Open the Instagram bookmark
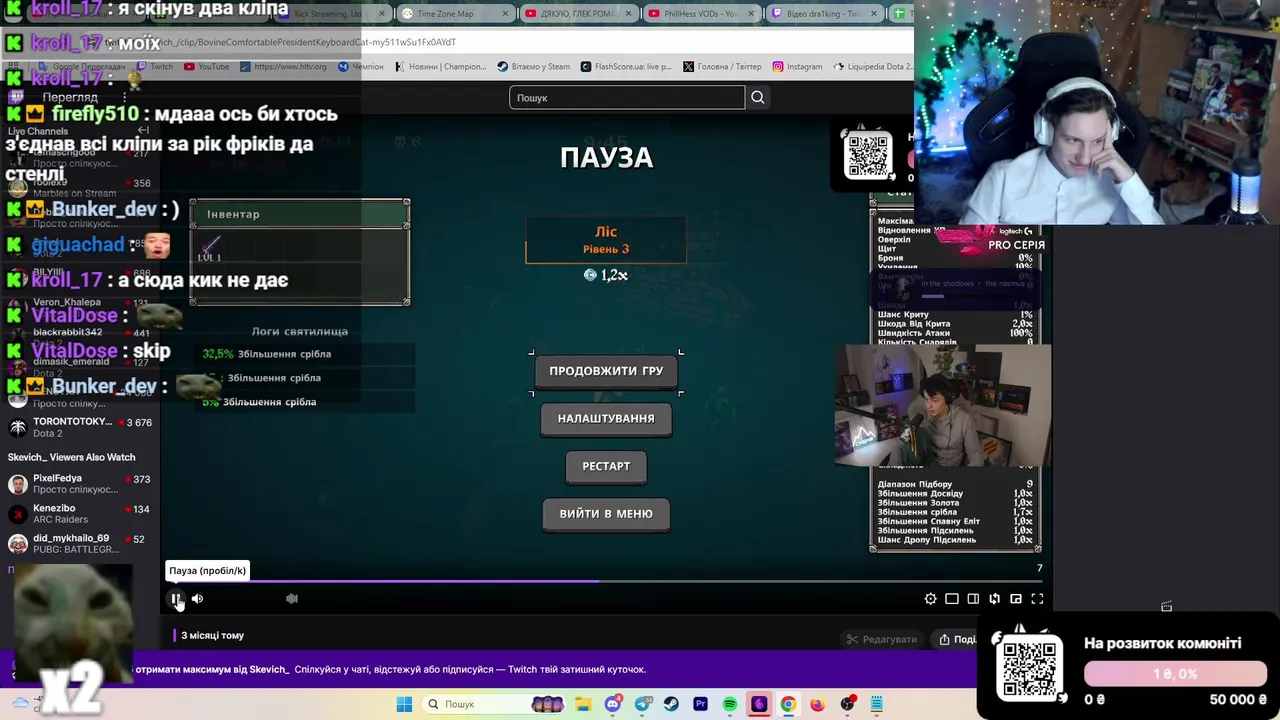The image size is (1280, 720). point(797,67)
